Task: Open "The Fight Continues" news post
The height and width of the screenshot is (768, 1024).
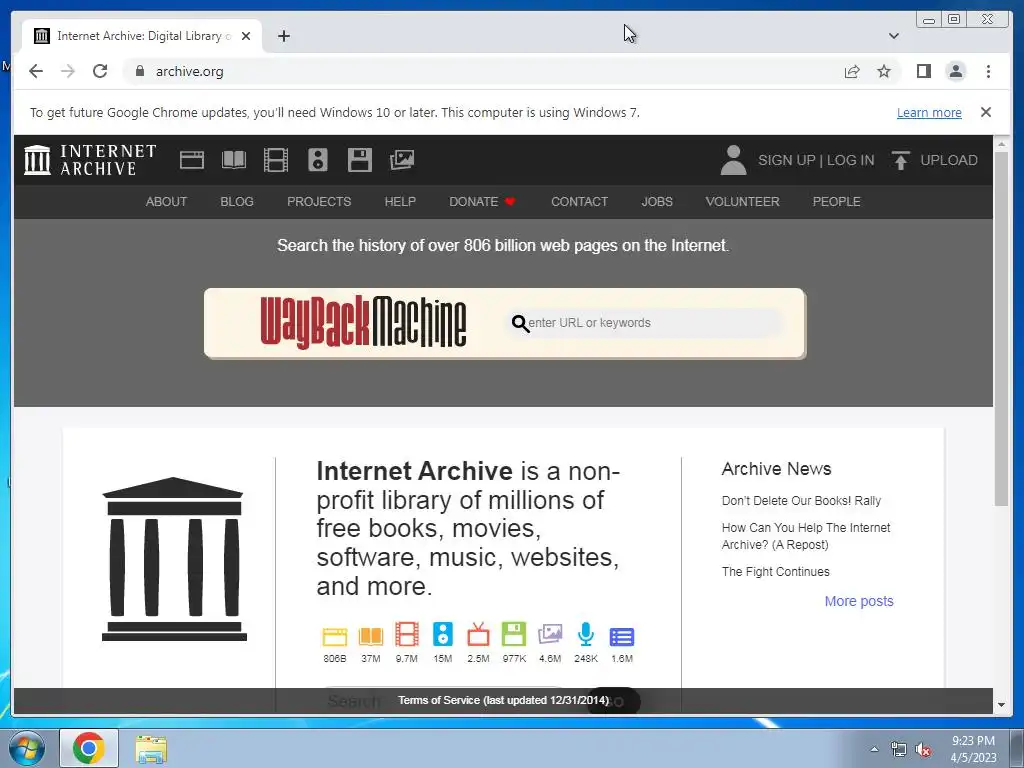Action: [775, 572]
